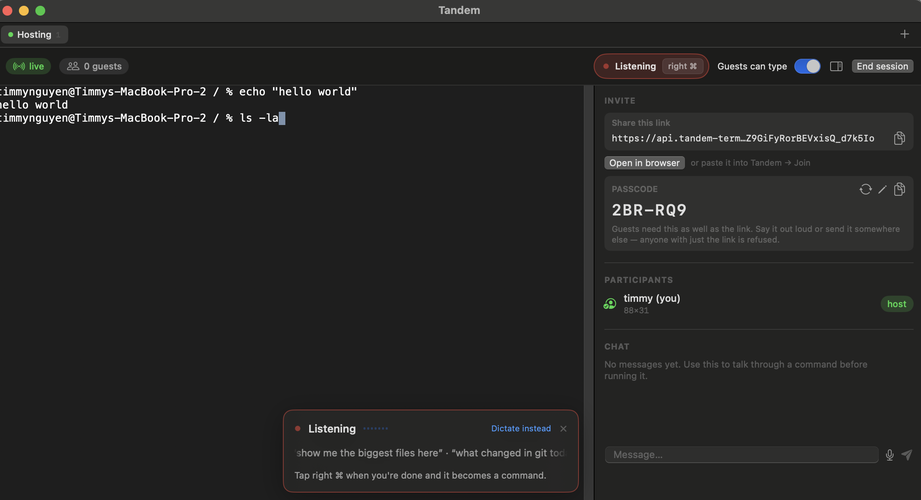The width and height of the screenshot is (921, 500).
Task: Click the microphone icon in chat
Action: pos(889,455)
